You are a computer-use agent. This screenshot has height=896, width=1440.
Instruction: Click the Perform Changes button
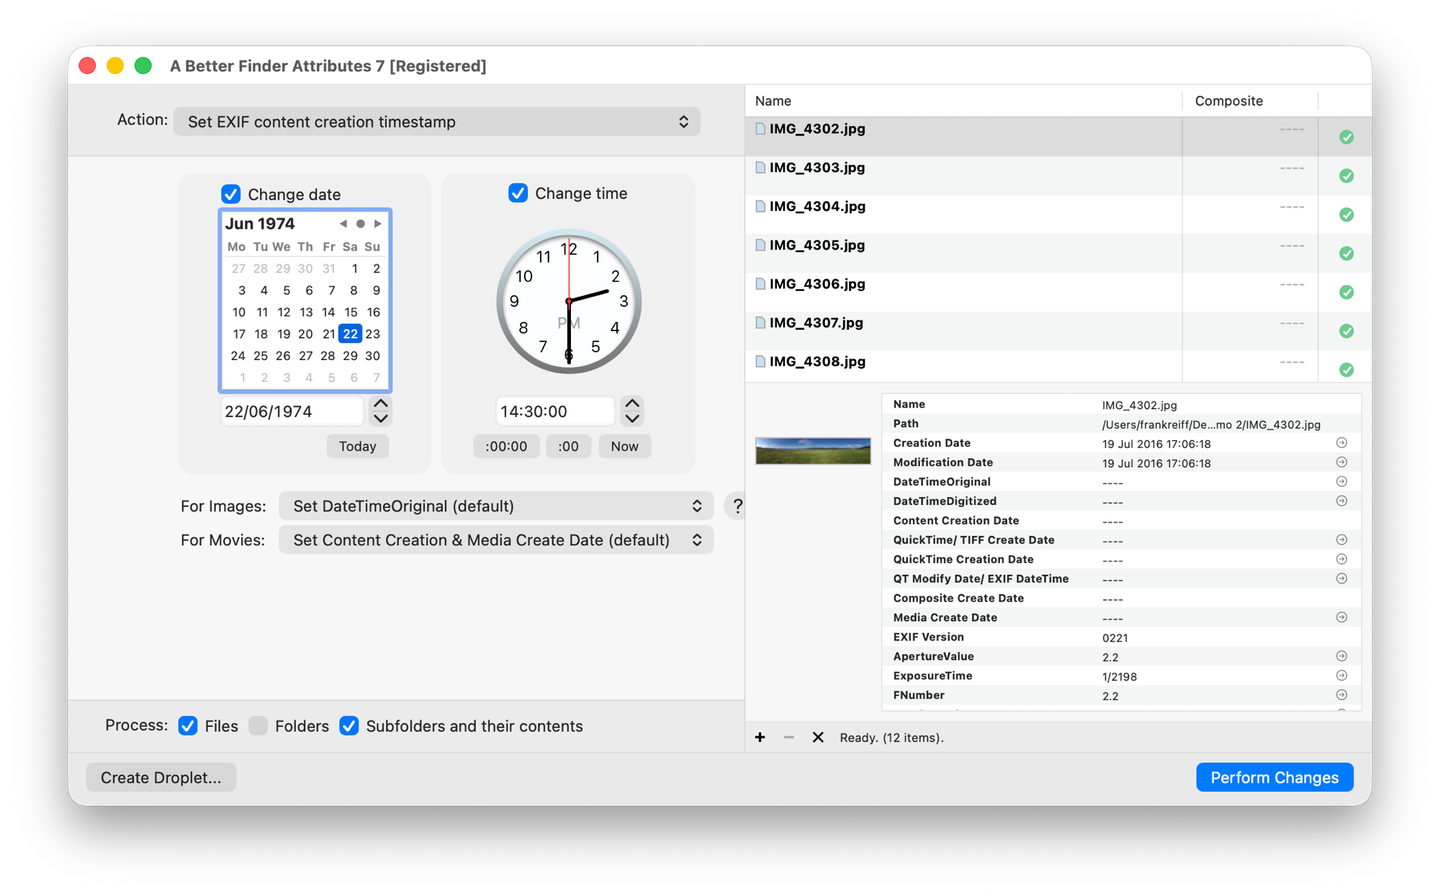1274,777
